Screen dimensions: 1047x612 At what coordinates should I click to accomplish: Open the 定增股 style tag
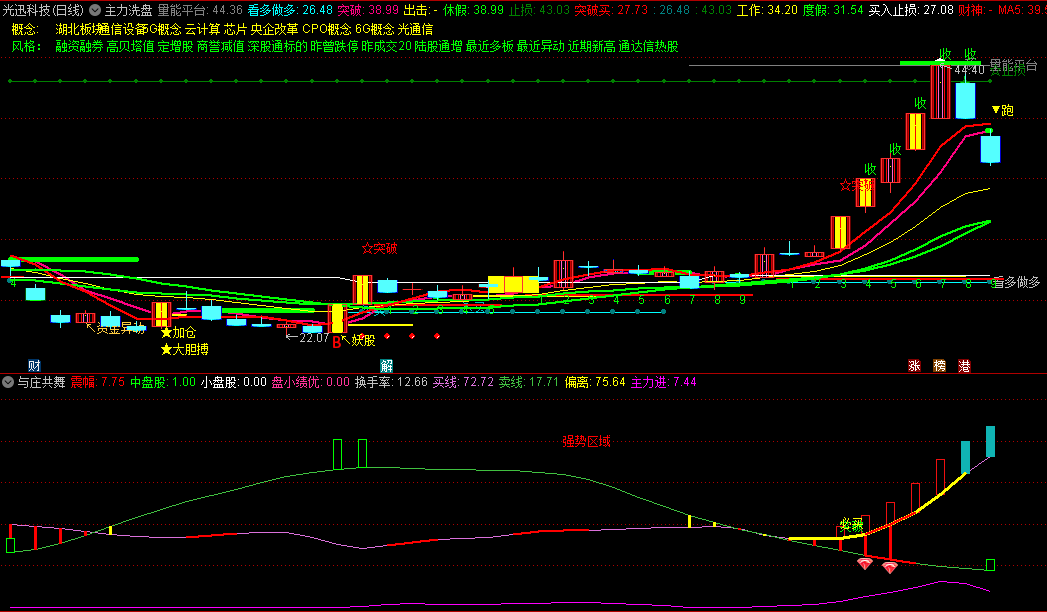click(x=176, y=46)
